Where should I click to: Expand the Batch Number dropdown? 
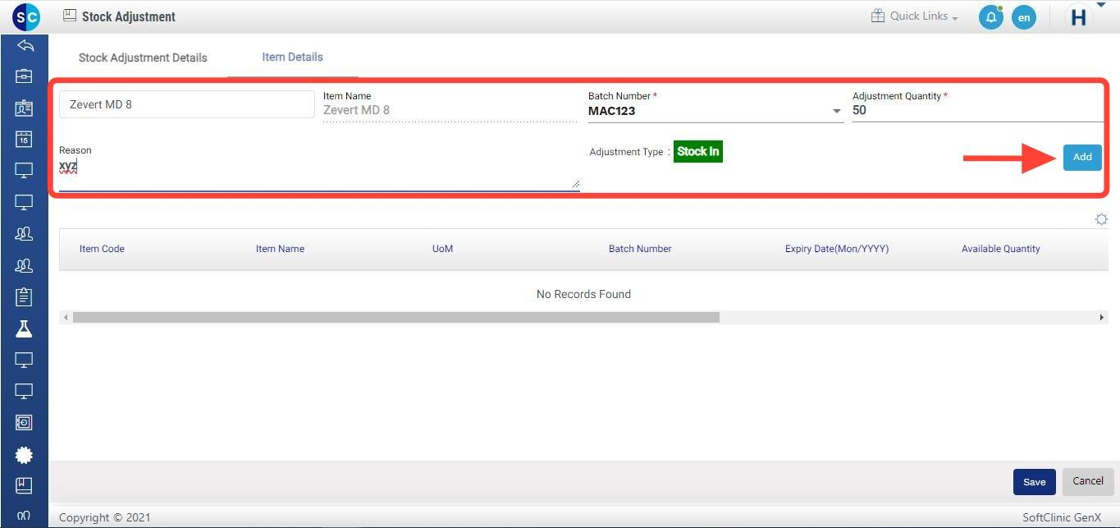click(836, 111)
